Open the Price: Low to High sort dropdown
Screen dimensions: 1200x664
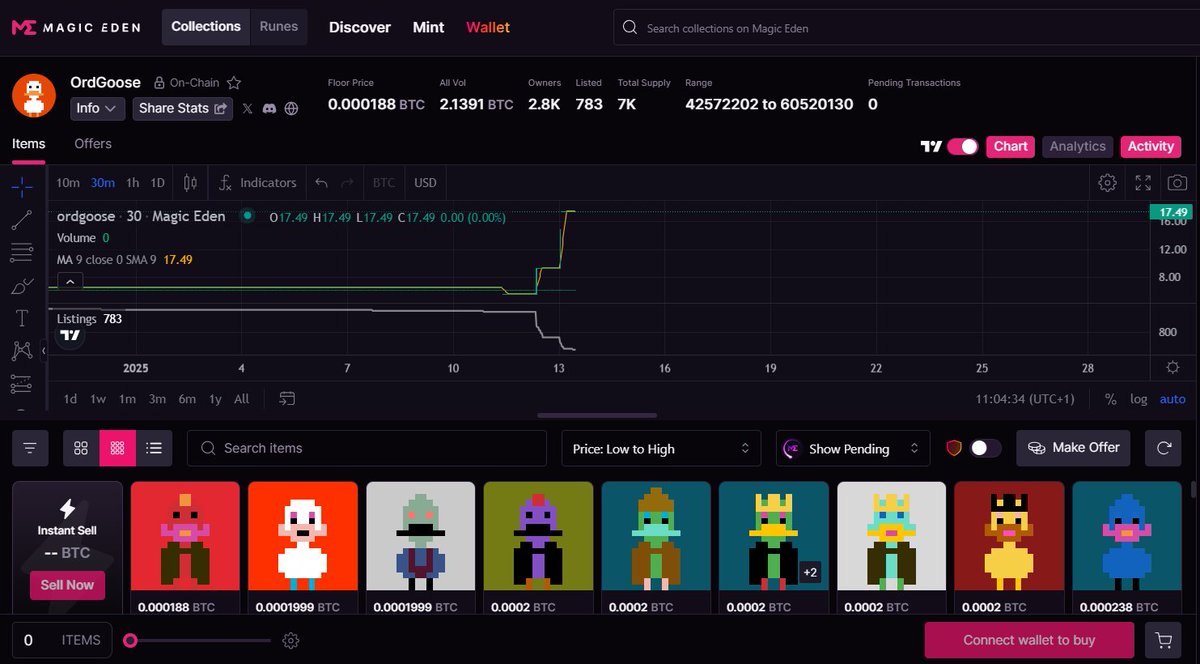pos(662,449)
